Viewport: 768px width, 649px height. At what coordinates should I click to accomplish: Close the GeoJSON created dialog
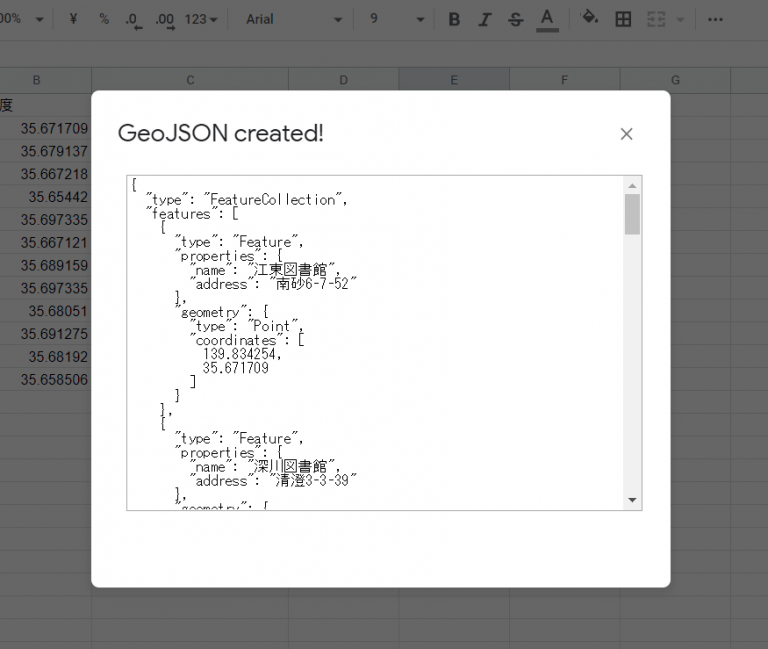[626, 134]
